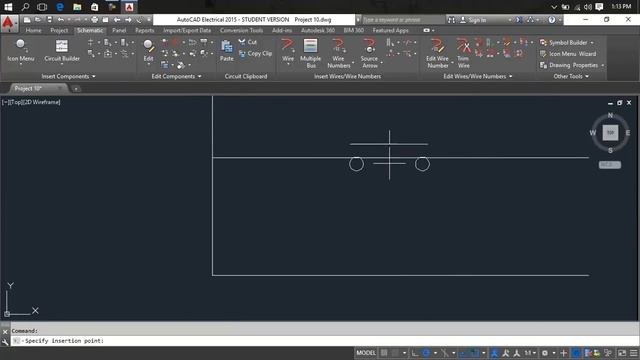The width and height of the screenshot is (640, 360).
Task: Click the Plot printer icon in quick access toolbar
Action: point(95,20)
